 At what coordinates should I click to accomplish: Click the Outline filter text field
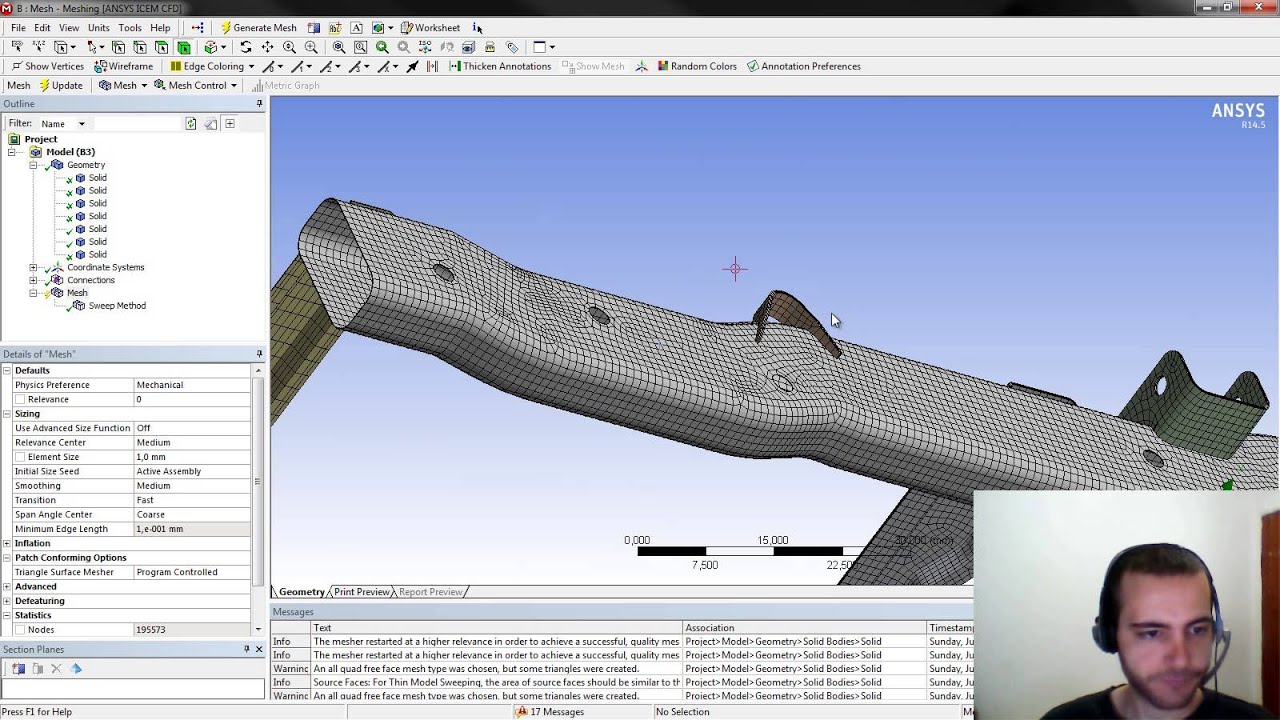(x=136, y=124)
